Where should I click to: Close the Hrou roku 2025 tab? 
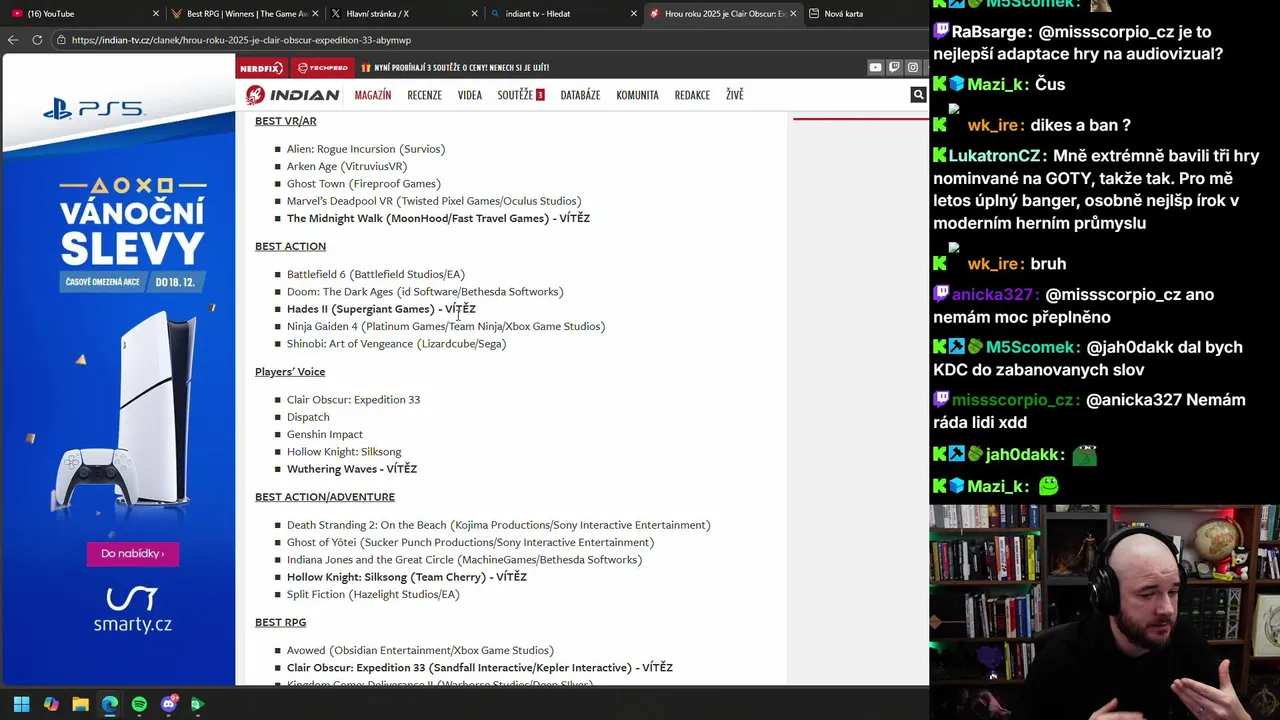[x=793, y=14]
